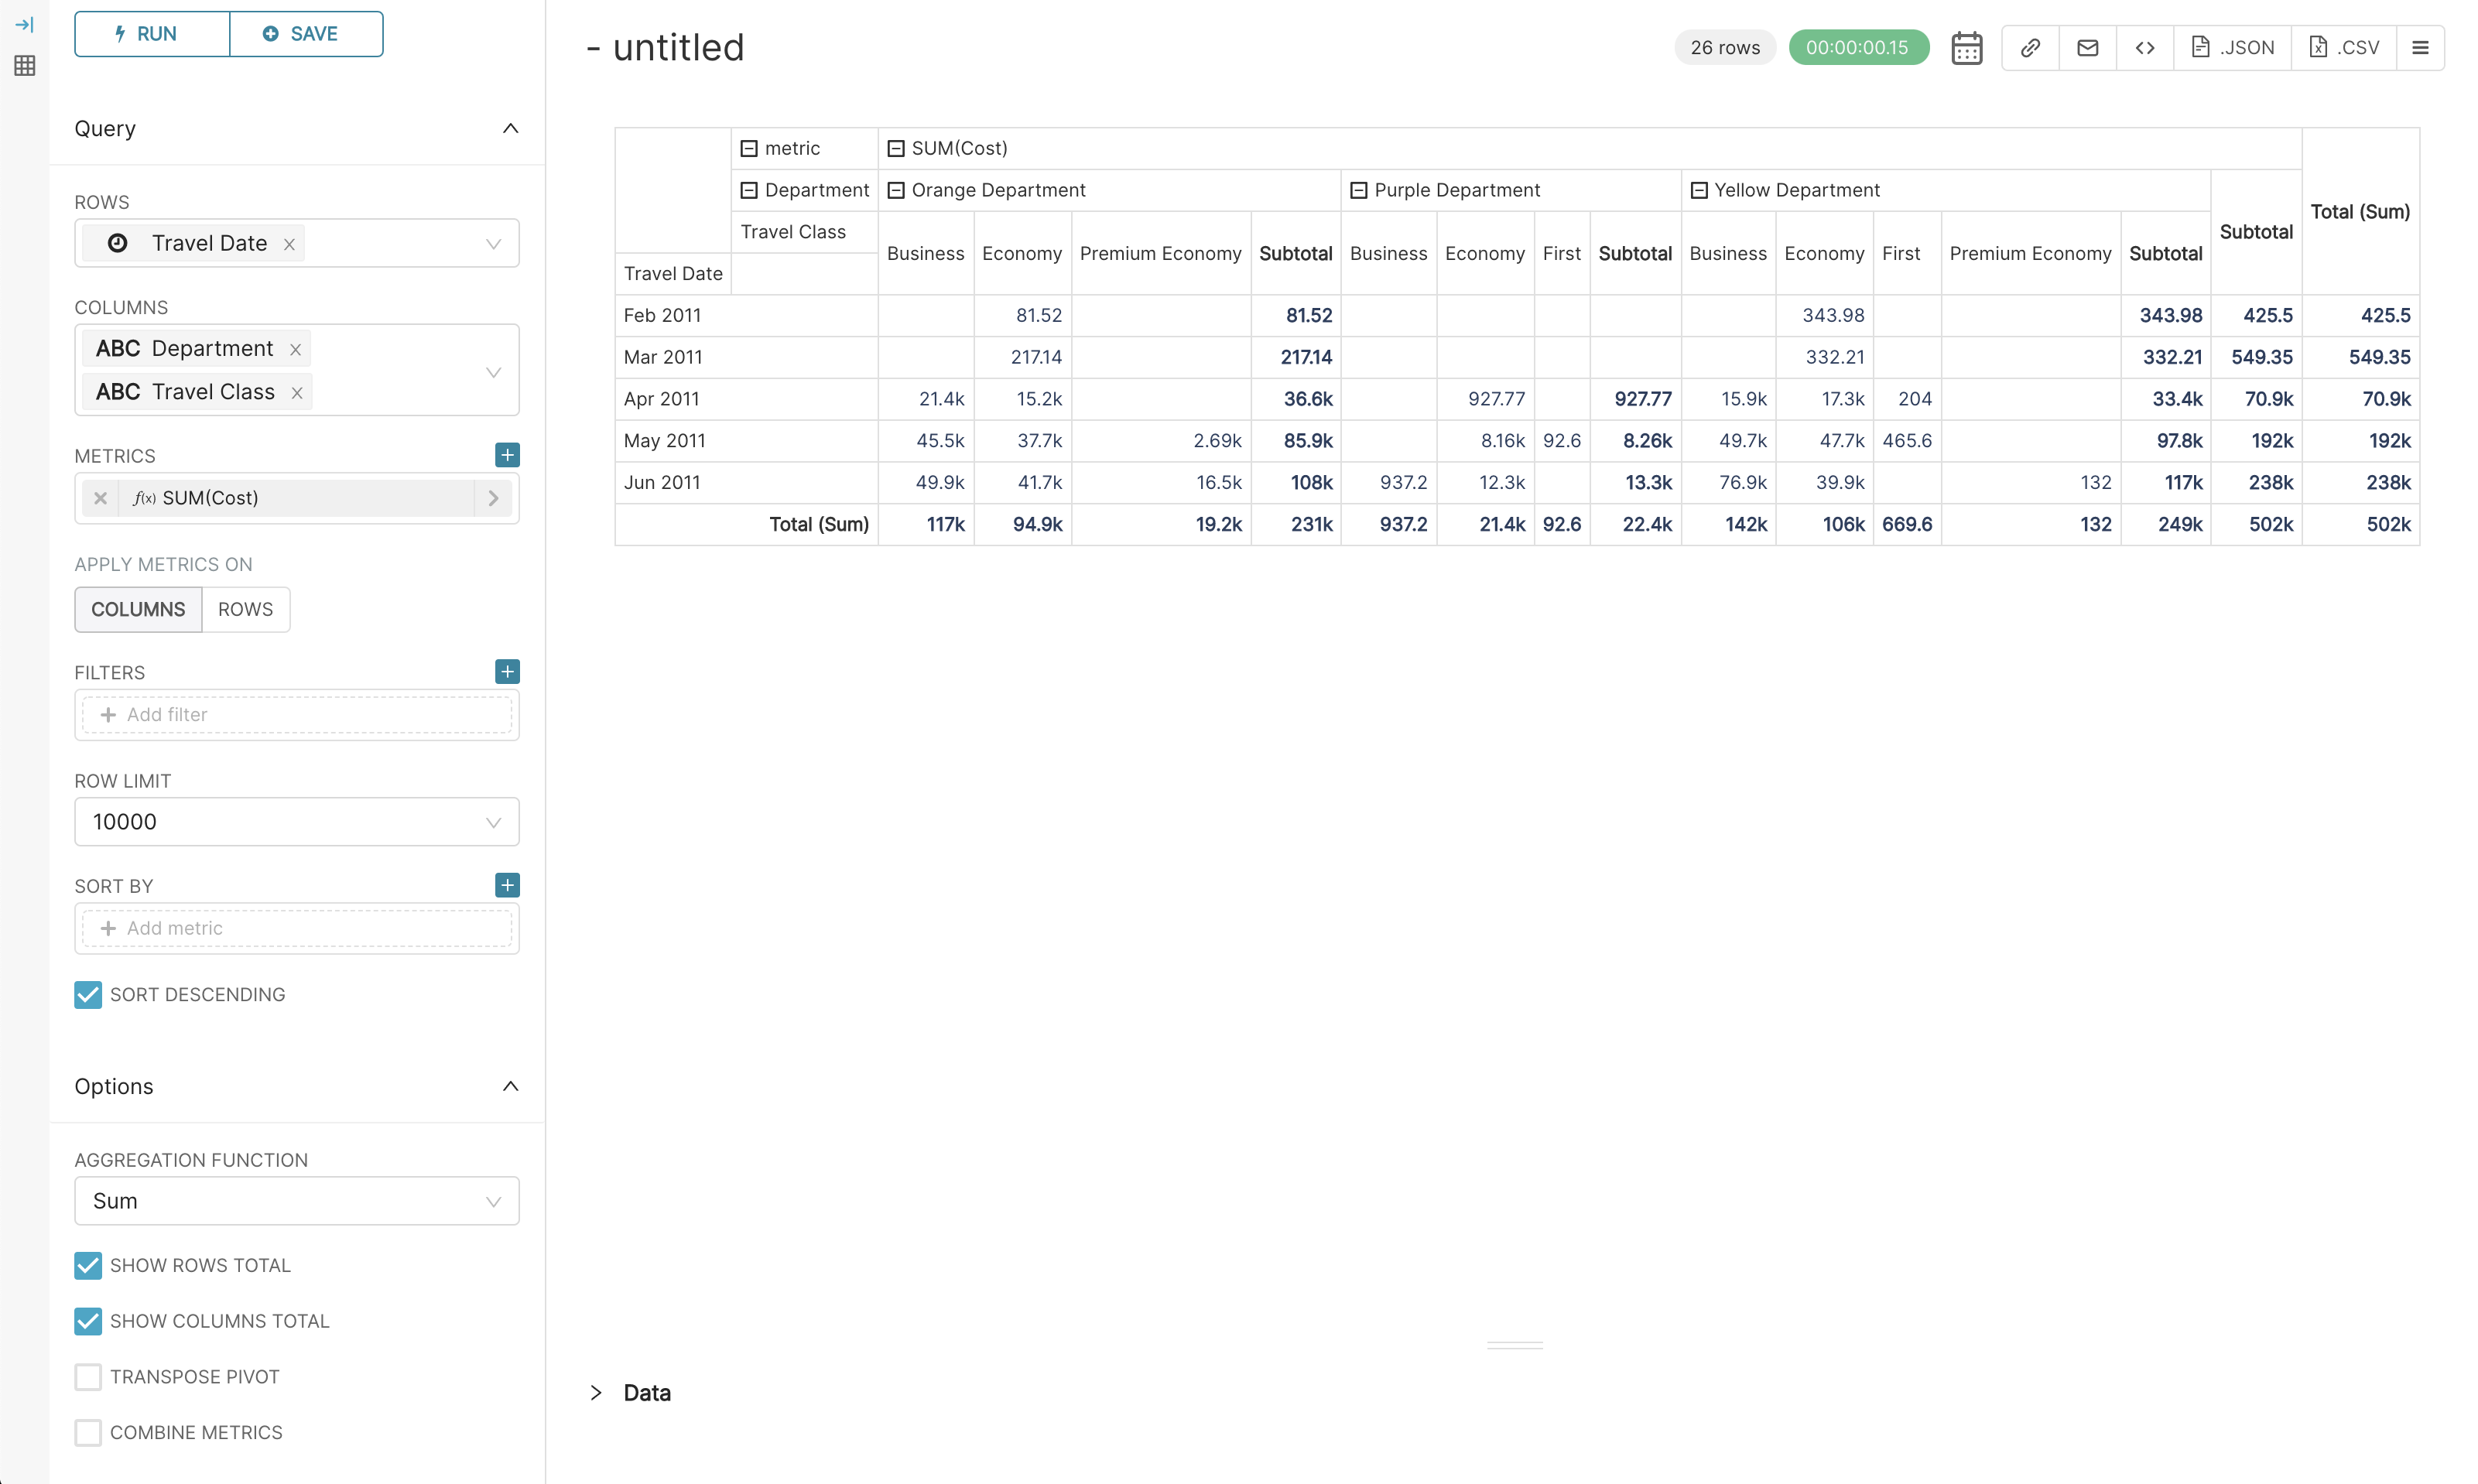Screen dimensions: 2478x1484
Task: Remove the SUM(Cost) metric with X
Action: pyautogui.click(x=100, y=498)
